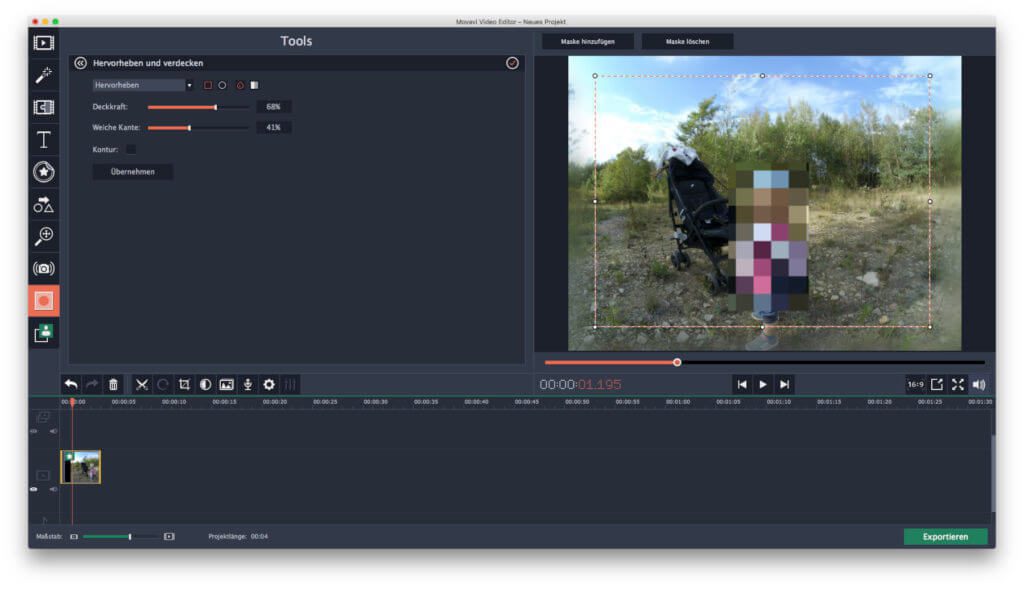
Task: Click the Übernehmen button
Action: (x=133, y=172)
